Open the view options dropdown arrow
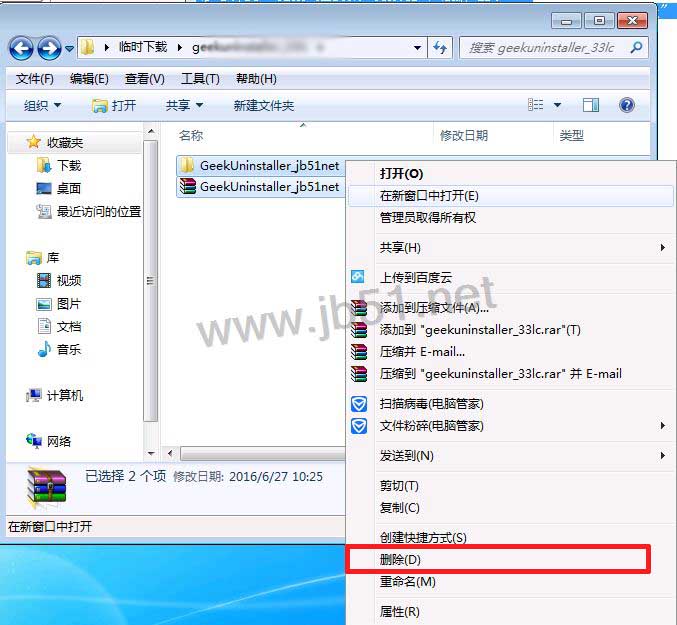Viewport: 677px width, 625px height. 557,105
